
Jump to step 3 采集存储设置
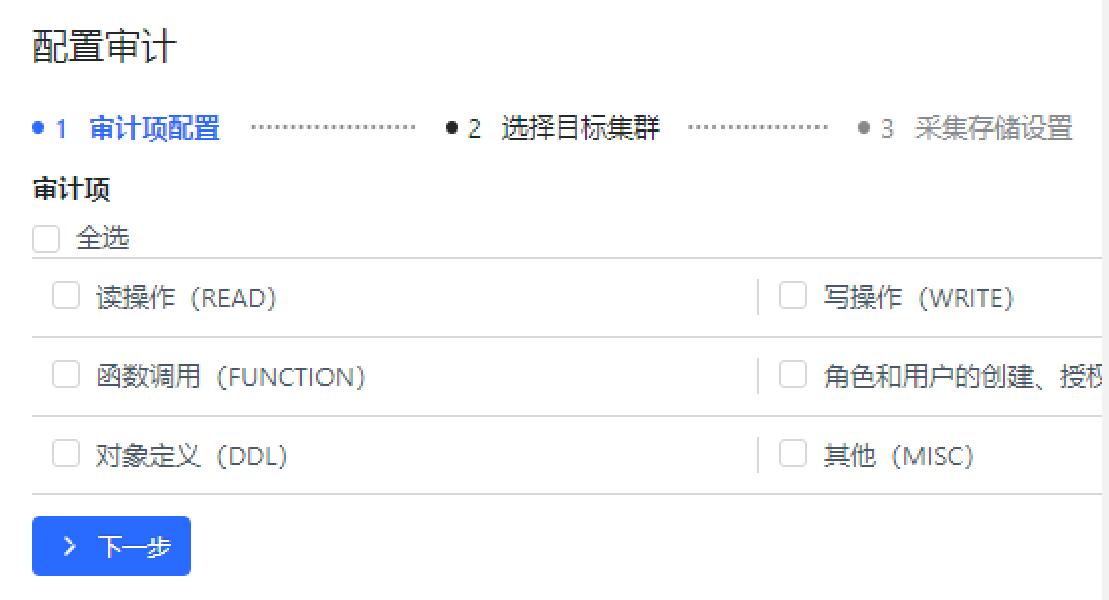[x=990, y=128]
